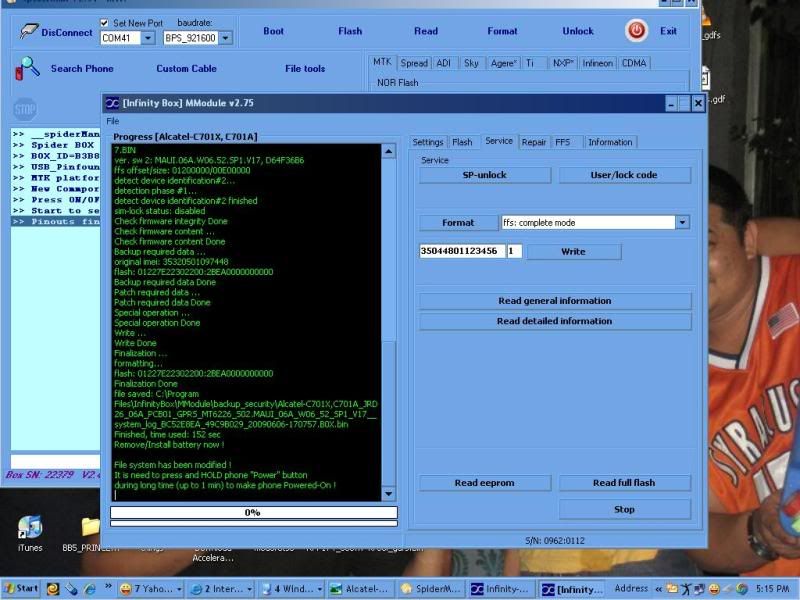Switch to the Settings tab

tap(428, 142)
